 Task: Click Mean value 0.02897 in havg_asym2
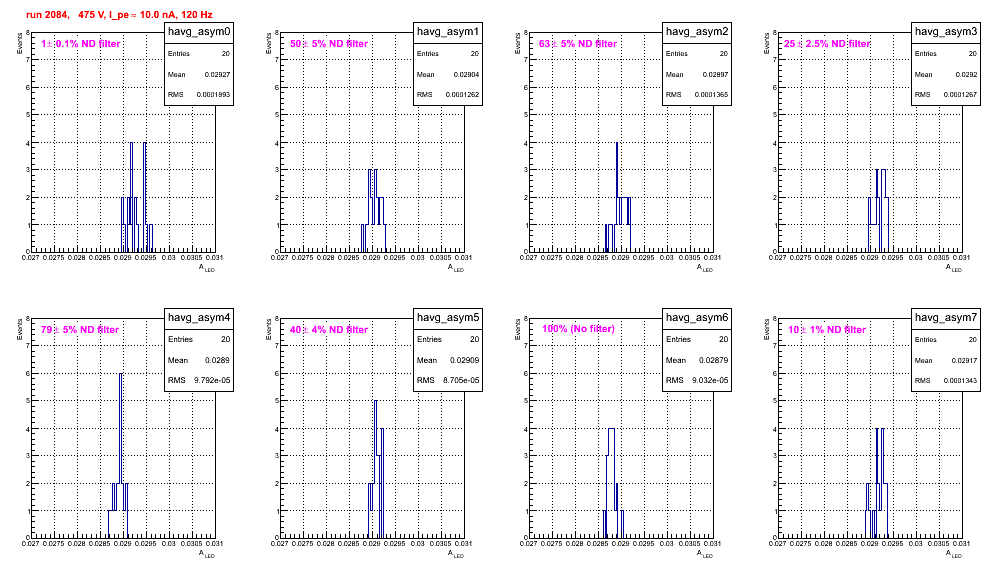(x=715, y=74)
